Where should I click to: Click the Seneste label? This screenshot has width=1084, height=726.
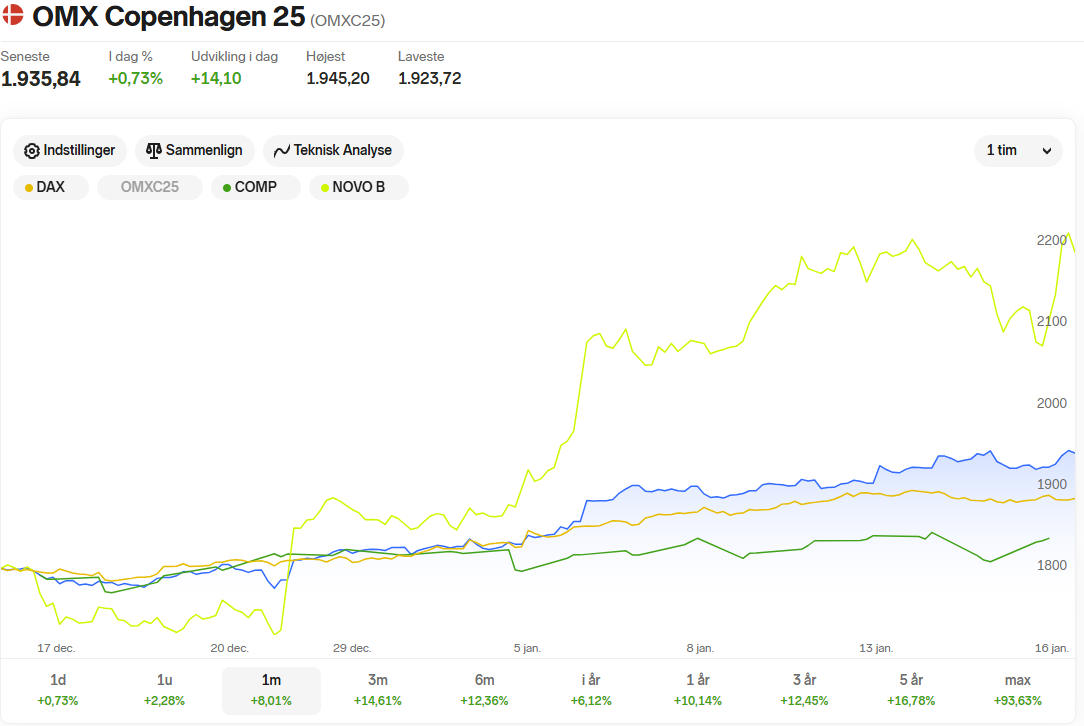[x=25, y=57]
